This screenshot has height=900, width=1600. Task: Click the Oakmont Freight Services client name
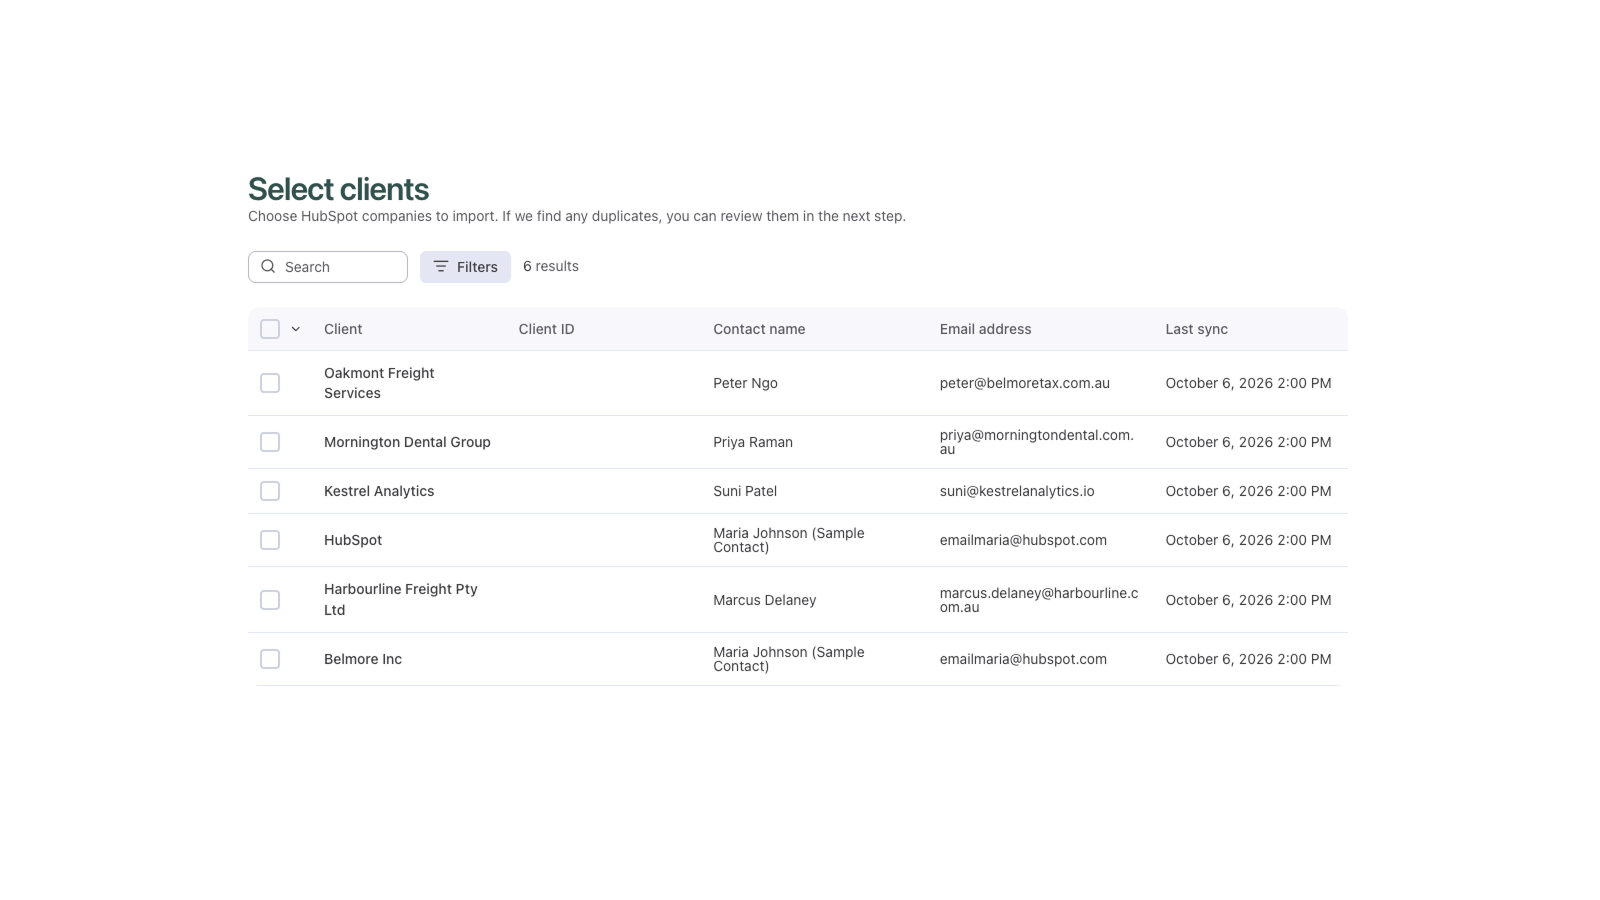(379, 383)
